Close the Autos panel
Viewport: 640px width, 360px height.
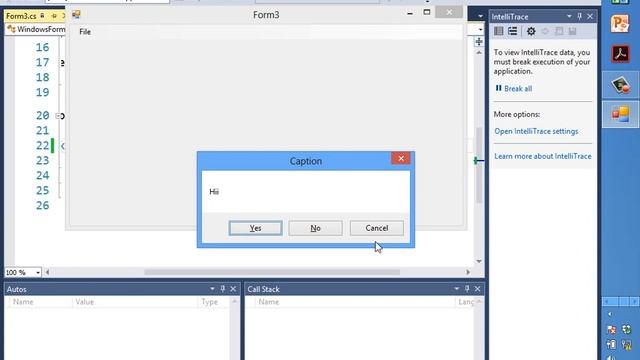[233, 289]
